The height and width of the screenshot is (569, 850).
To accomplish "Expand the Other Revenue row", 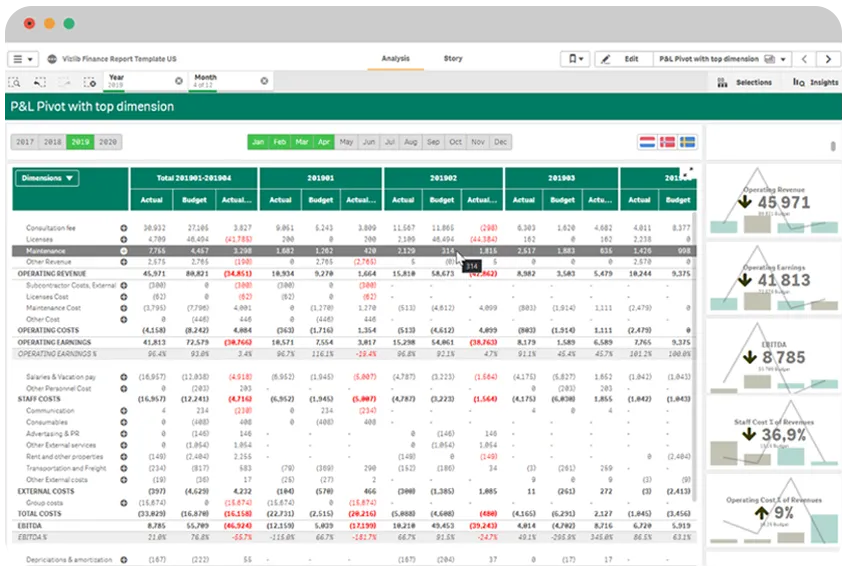I will click(x=124, y=263).
